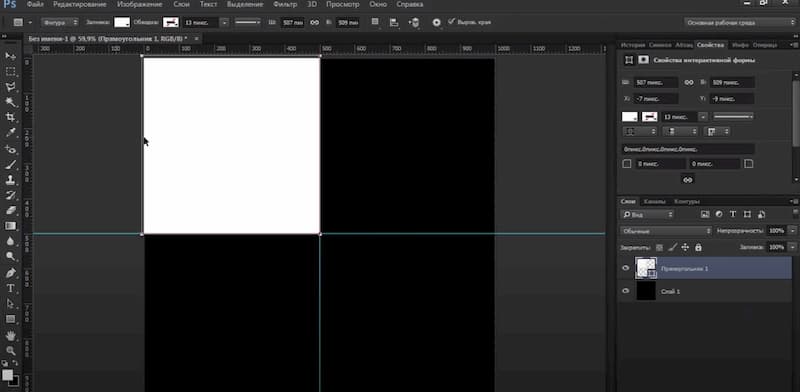Toggle lock transparent pixels

point(659,247)
